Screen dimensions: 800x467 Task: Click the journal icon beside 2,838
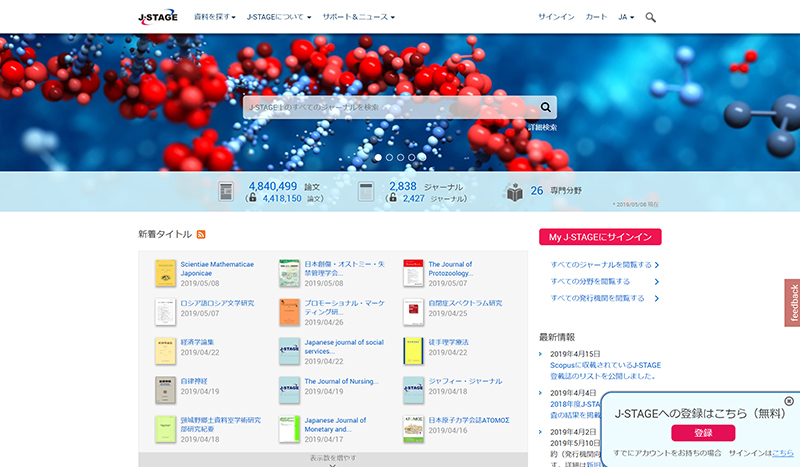coord(366,192)
